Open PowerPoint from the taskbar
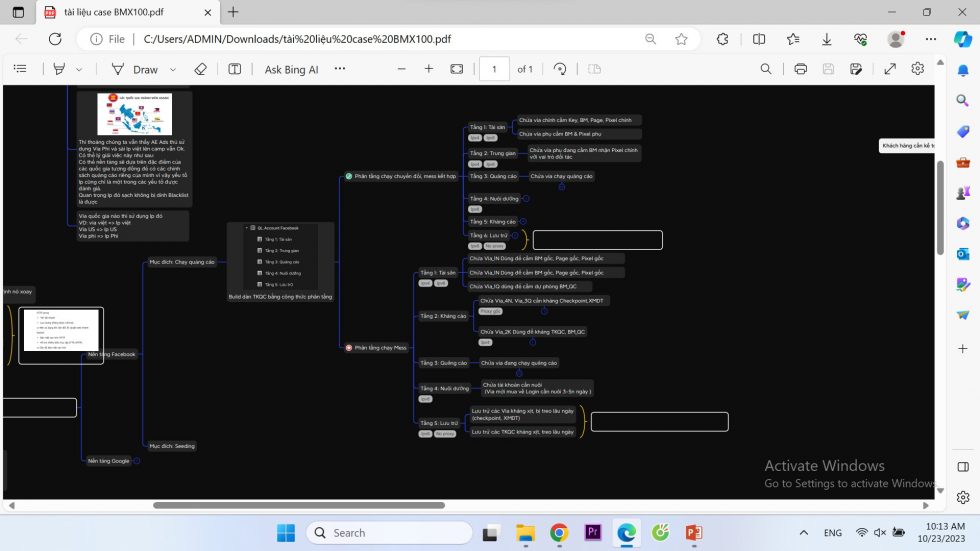 pyautogui.click(x=694, y=532)
